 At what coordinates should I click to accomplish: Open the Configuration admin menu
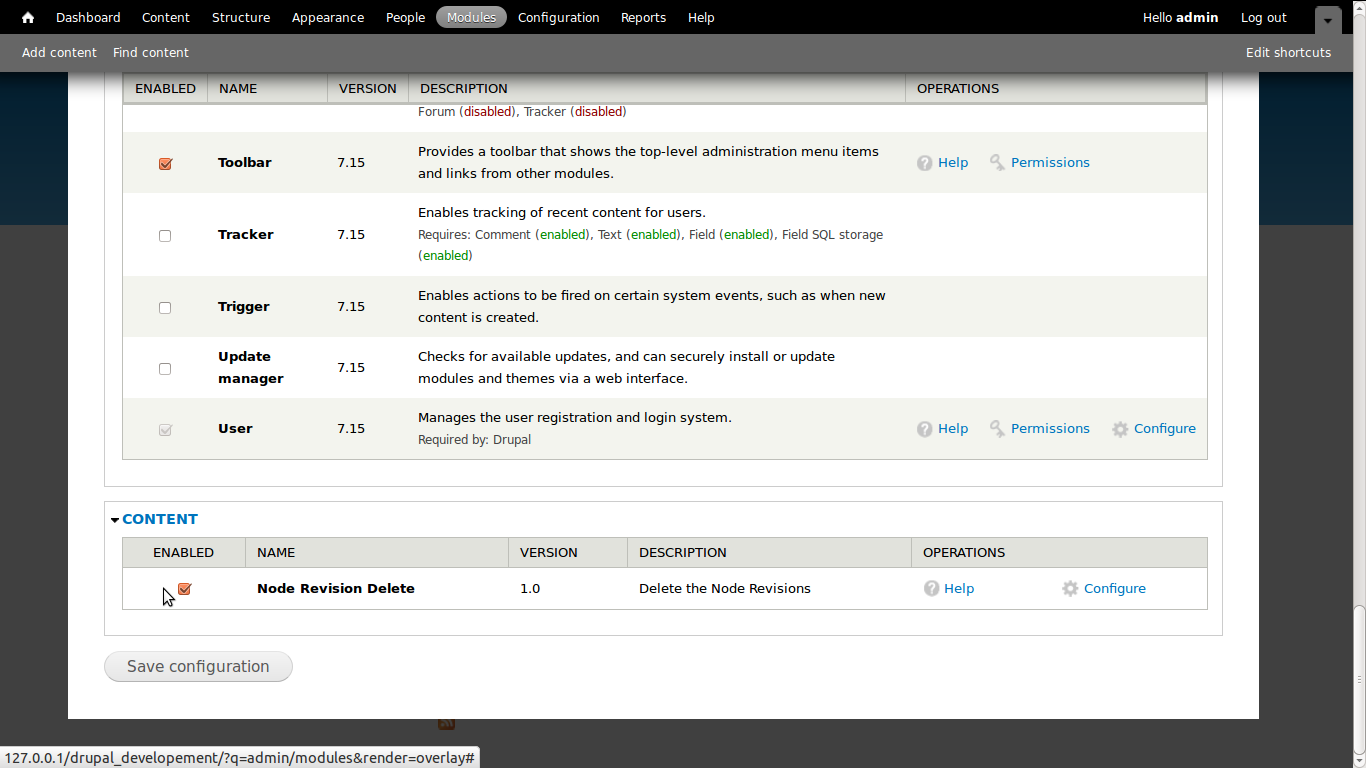tap(558, 17)
